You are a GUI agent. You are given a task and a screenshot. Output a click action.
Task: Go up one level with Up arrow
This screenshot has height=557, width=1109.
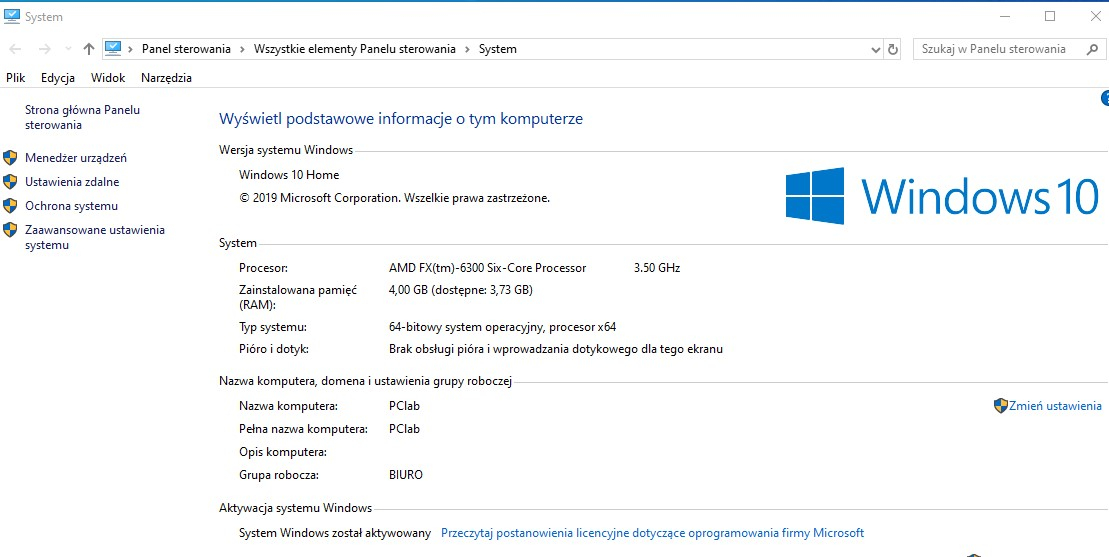coord(88,49)
